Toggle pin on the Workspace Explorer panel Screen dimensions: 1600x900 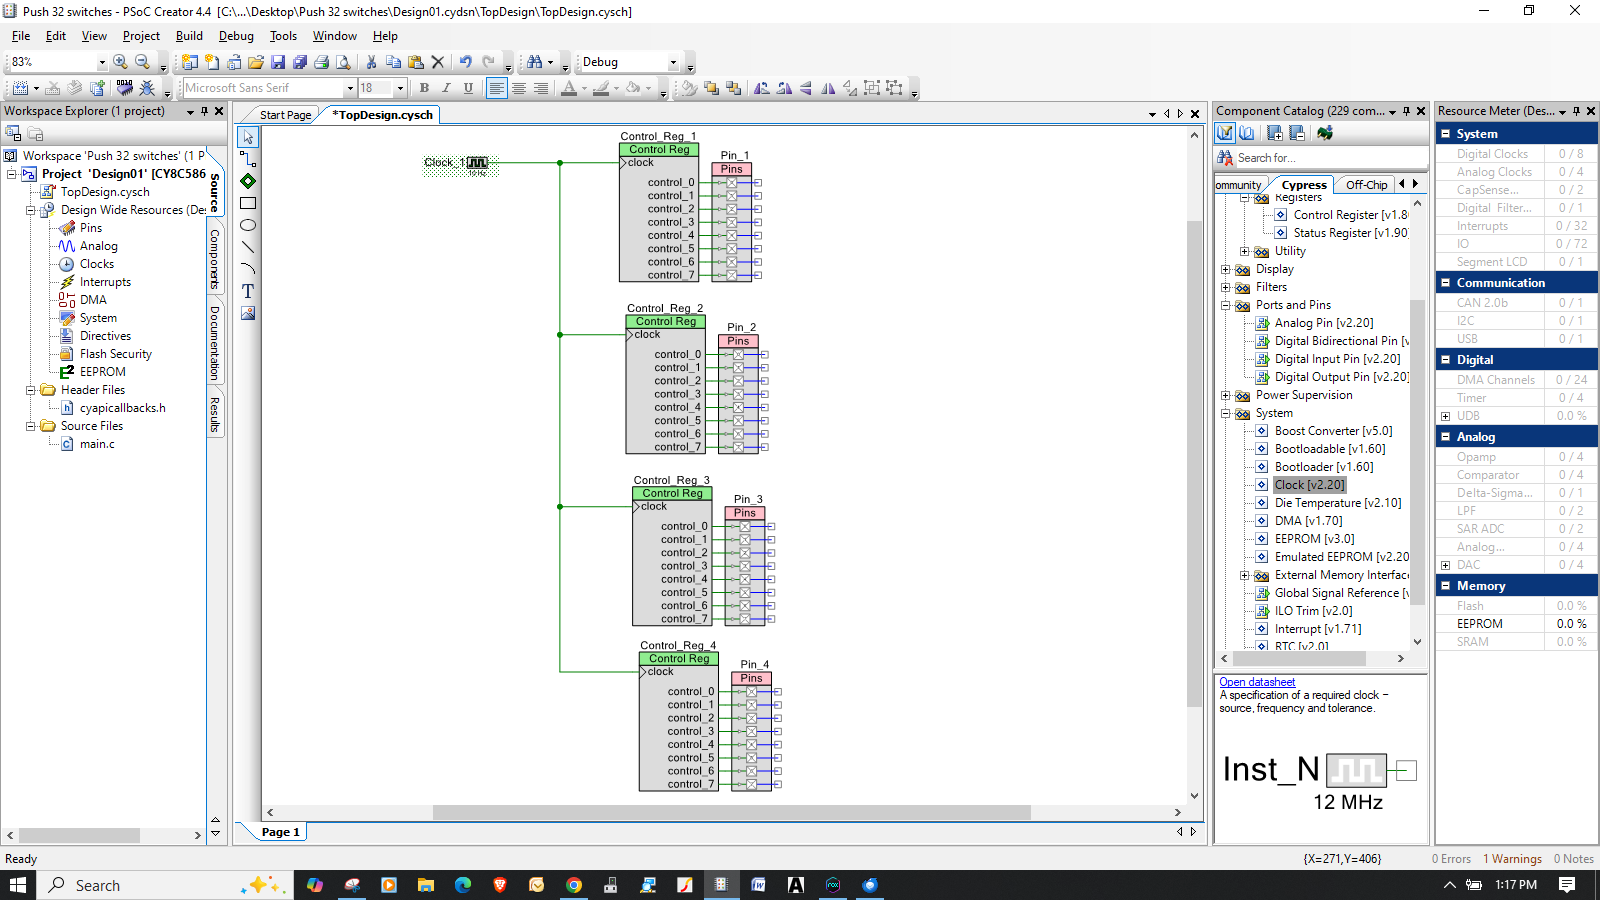[x=204, y=111]
